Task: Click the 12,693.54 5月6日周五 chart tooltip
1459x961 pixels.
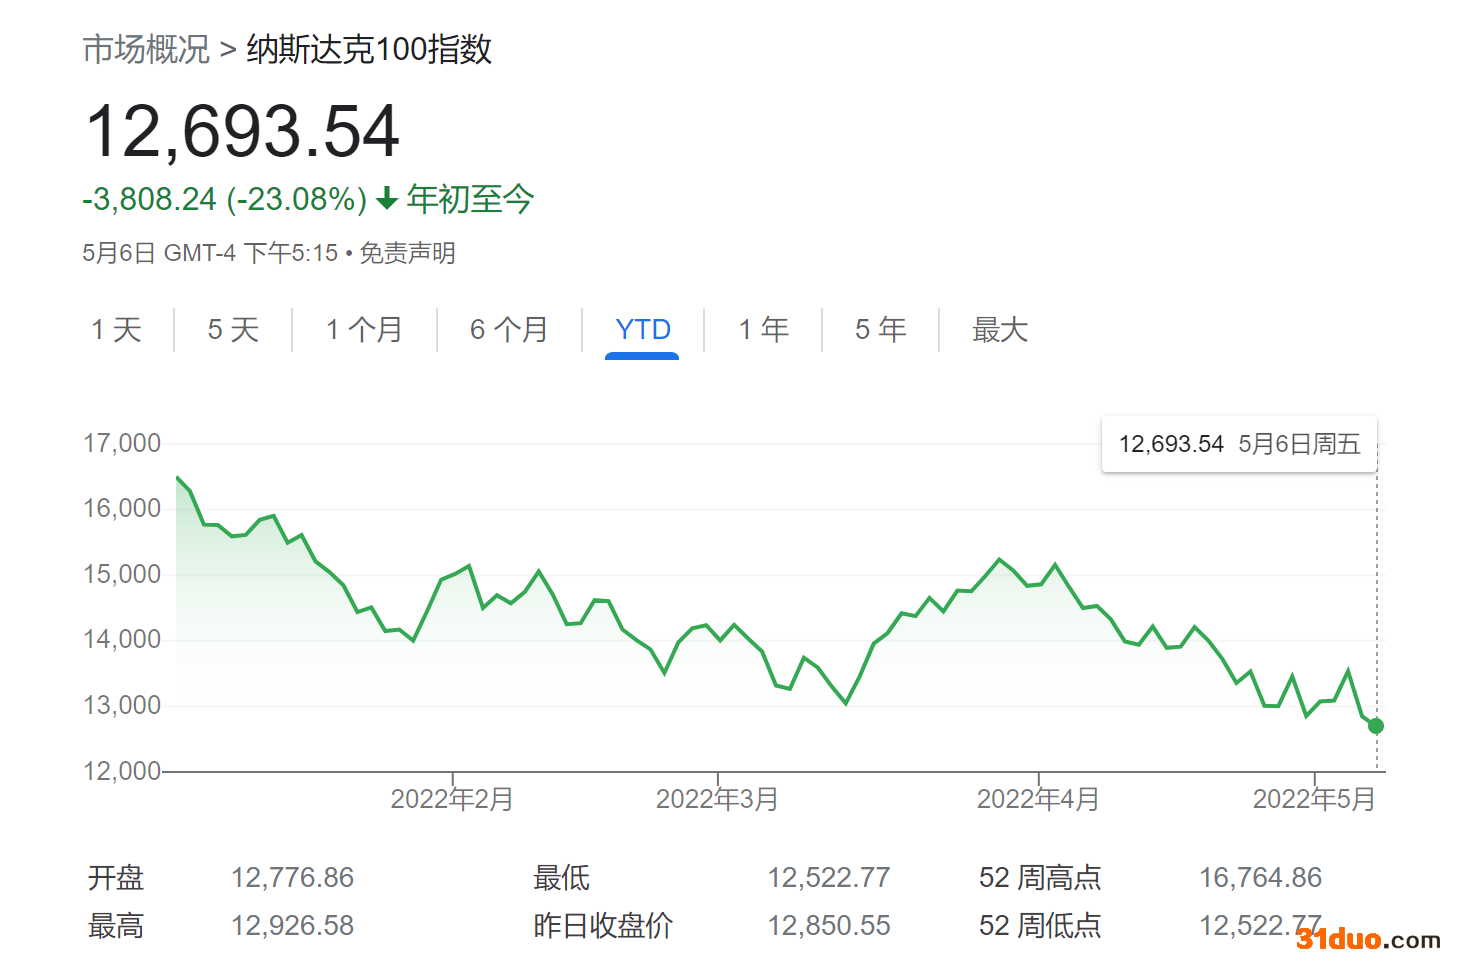Action: coord(1239,444)
